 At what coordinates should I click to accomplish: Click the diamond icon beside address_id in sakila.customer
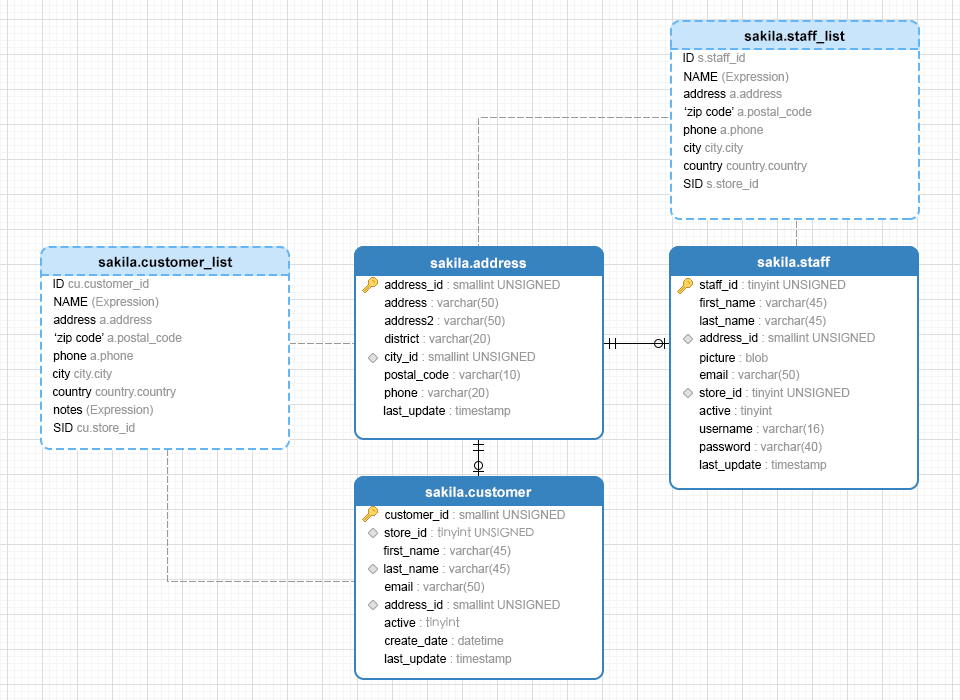tap(372, 605)
